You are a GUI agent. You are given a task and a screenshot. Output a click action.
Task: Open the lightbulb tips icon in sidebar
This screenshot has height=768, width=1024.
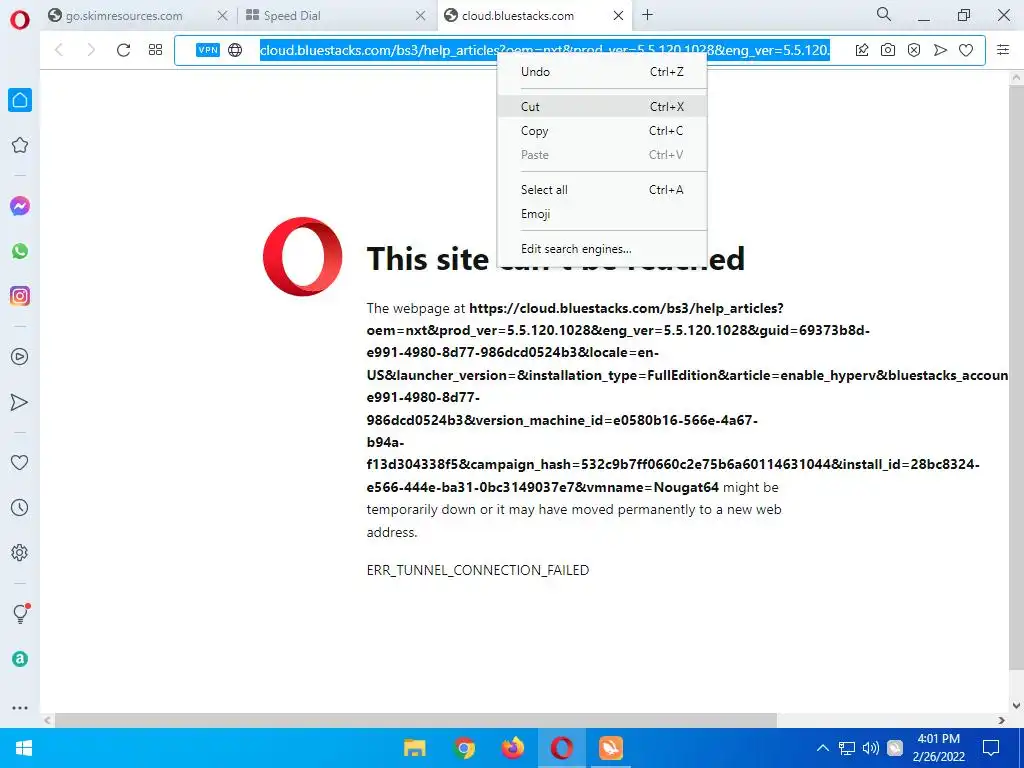(20, 614)
